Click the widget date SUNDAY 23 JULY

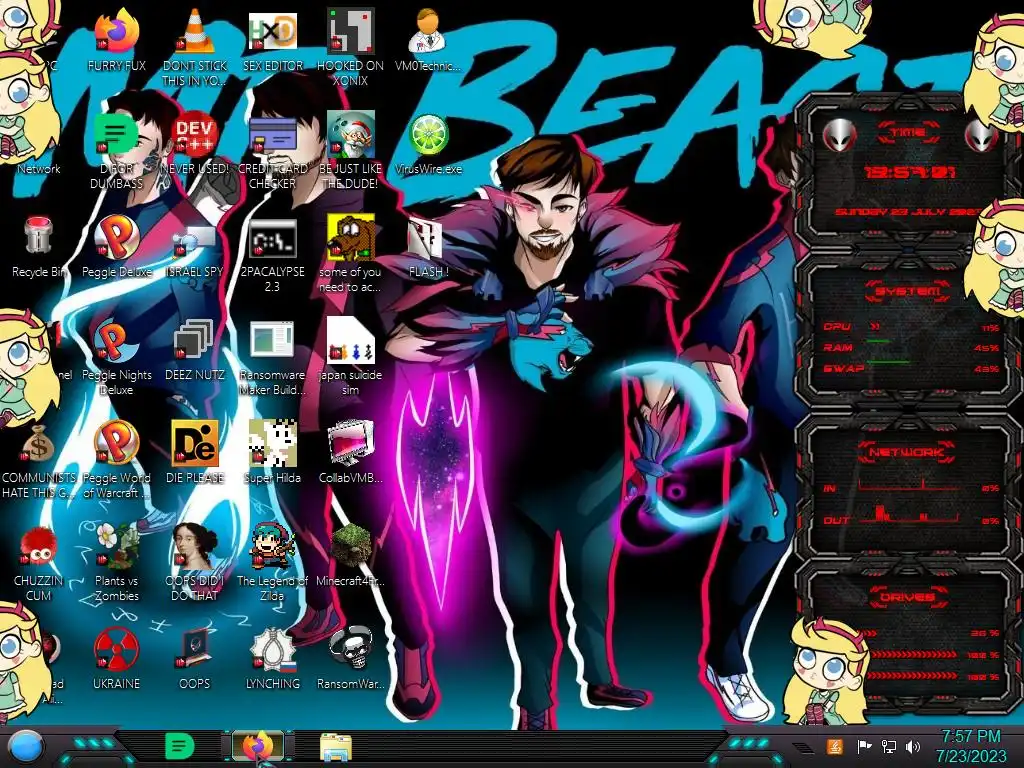[908, 212]
